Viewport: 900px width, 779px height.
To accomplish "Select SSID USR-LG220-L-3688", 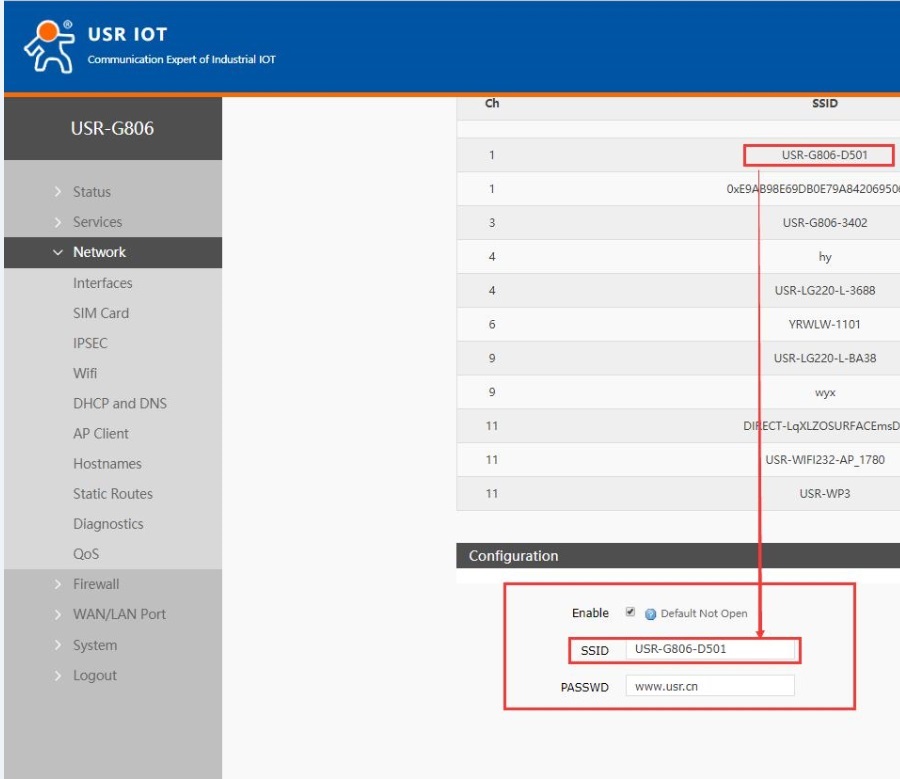I will pyautogui.click(x=825, y=290).
